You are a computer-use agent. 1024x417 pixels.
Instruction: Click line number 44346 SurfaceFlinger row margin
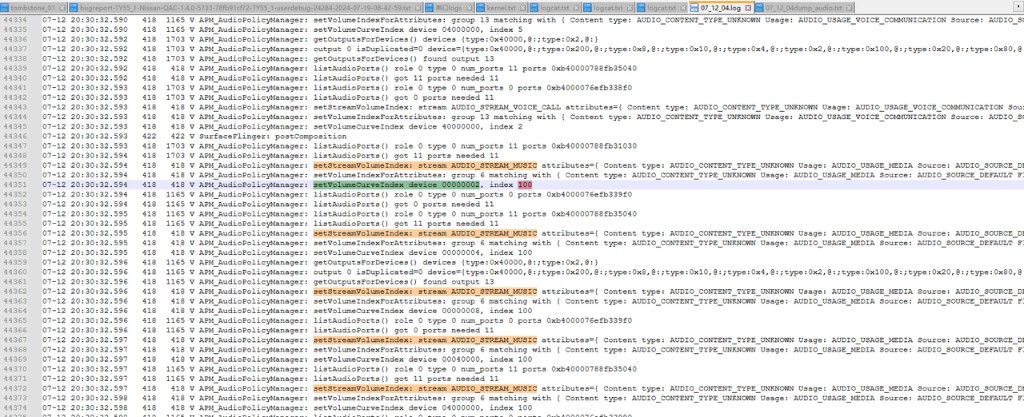pos(15,136)
